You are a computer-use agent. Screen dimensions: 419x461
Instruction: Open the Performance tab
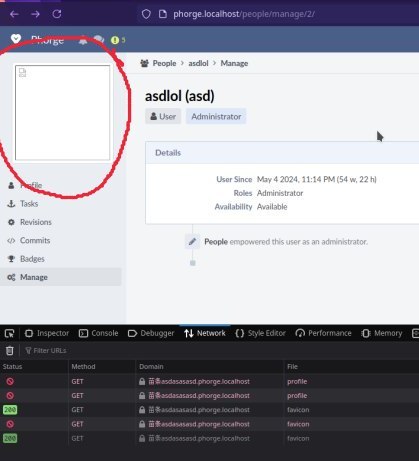click(x=323, y=333)
